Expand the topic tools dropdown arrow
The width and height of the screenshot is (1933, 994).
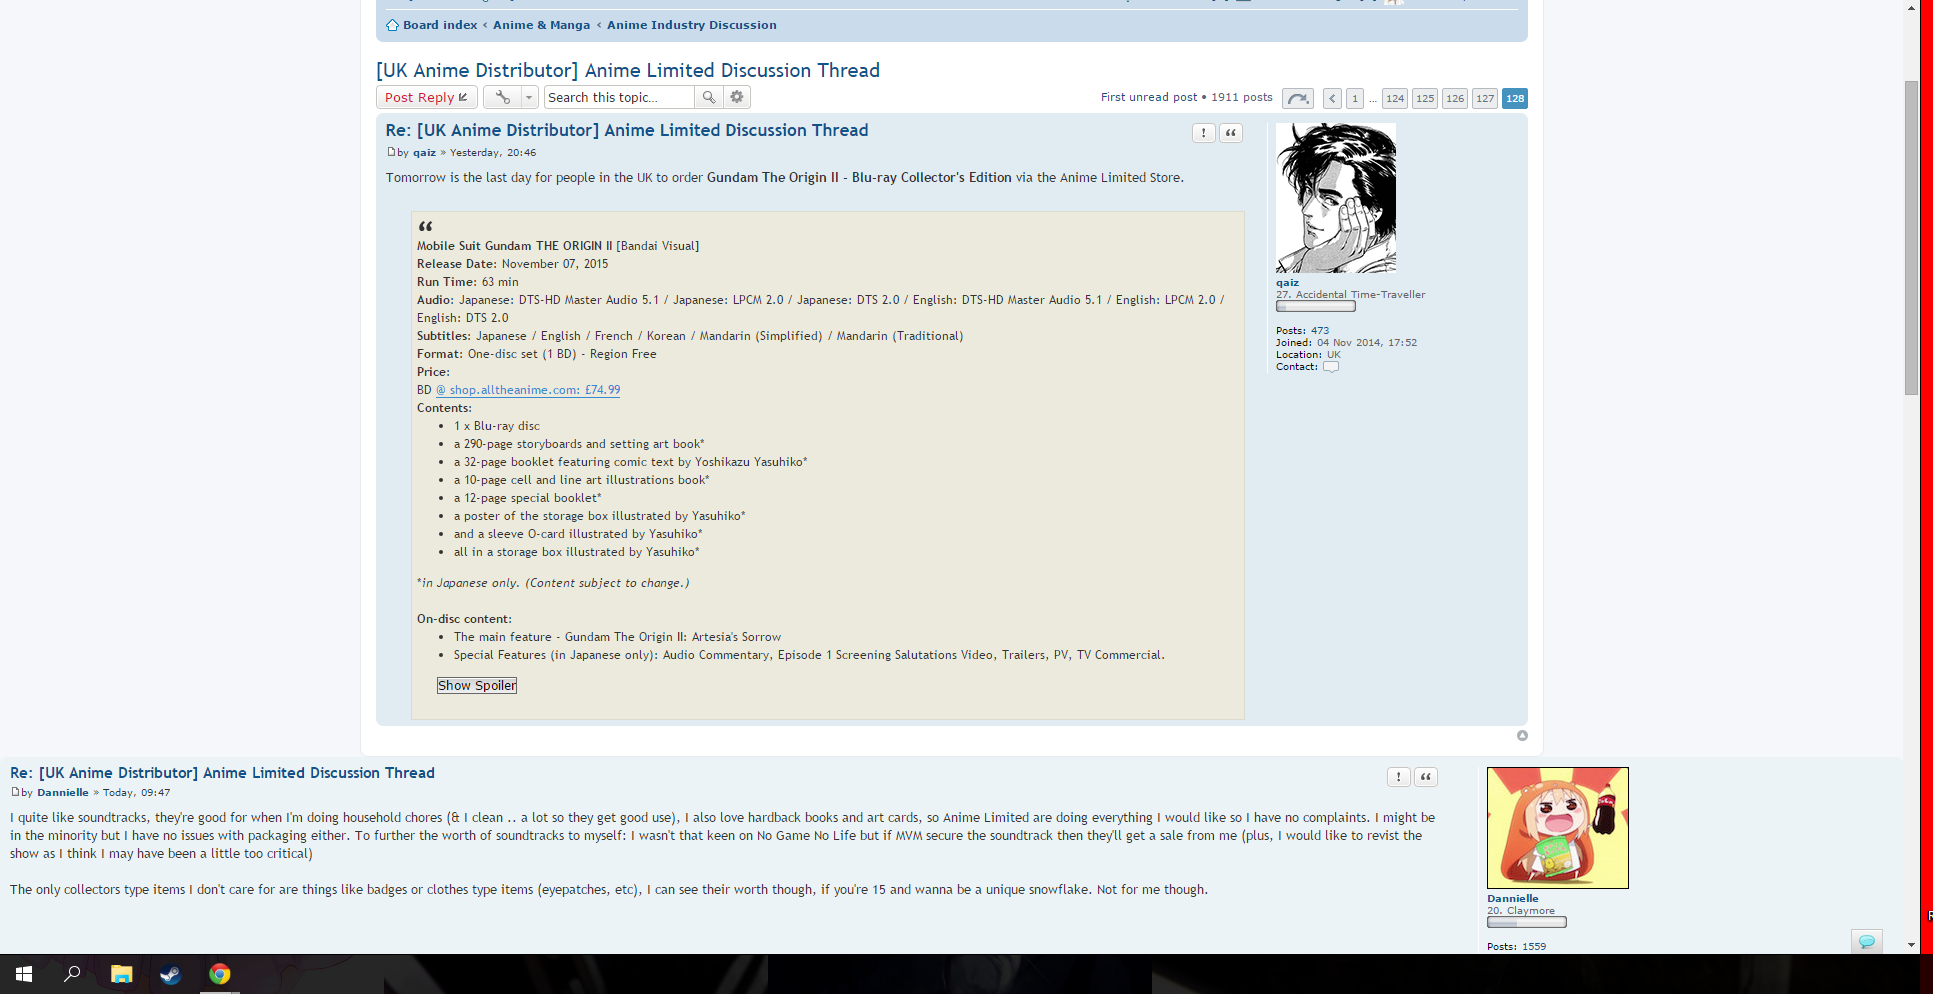pos(529,97)
